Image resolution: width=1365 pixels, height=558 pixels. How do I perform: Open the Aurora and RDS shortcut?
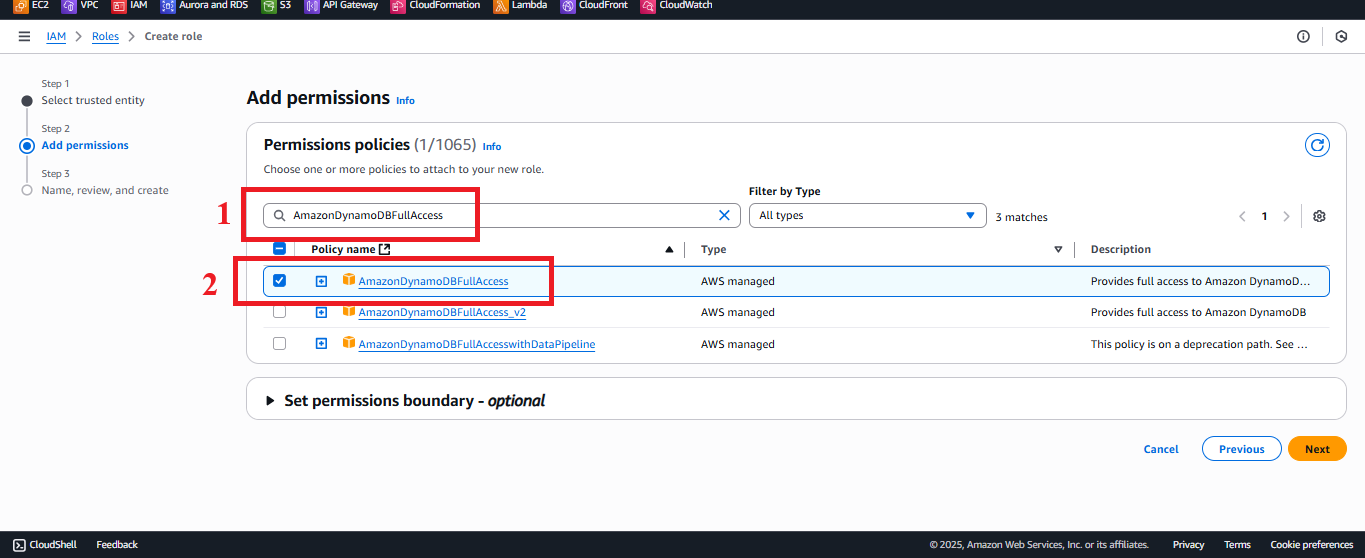click(204, 6)
